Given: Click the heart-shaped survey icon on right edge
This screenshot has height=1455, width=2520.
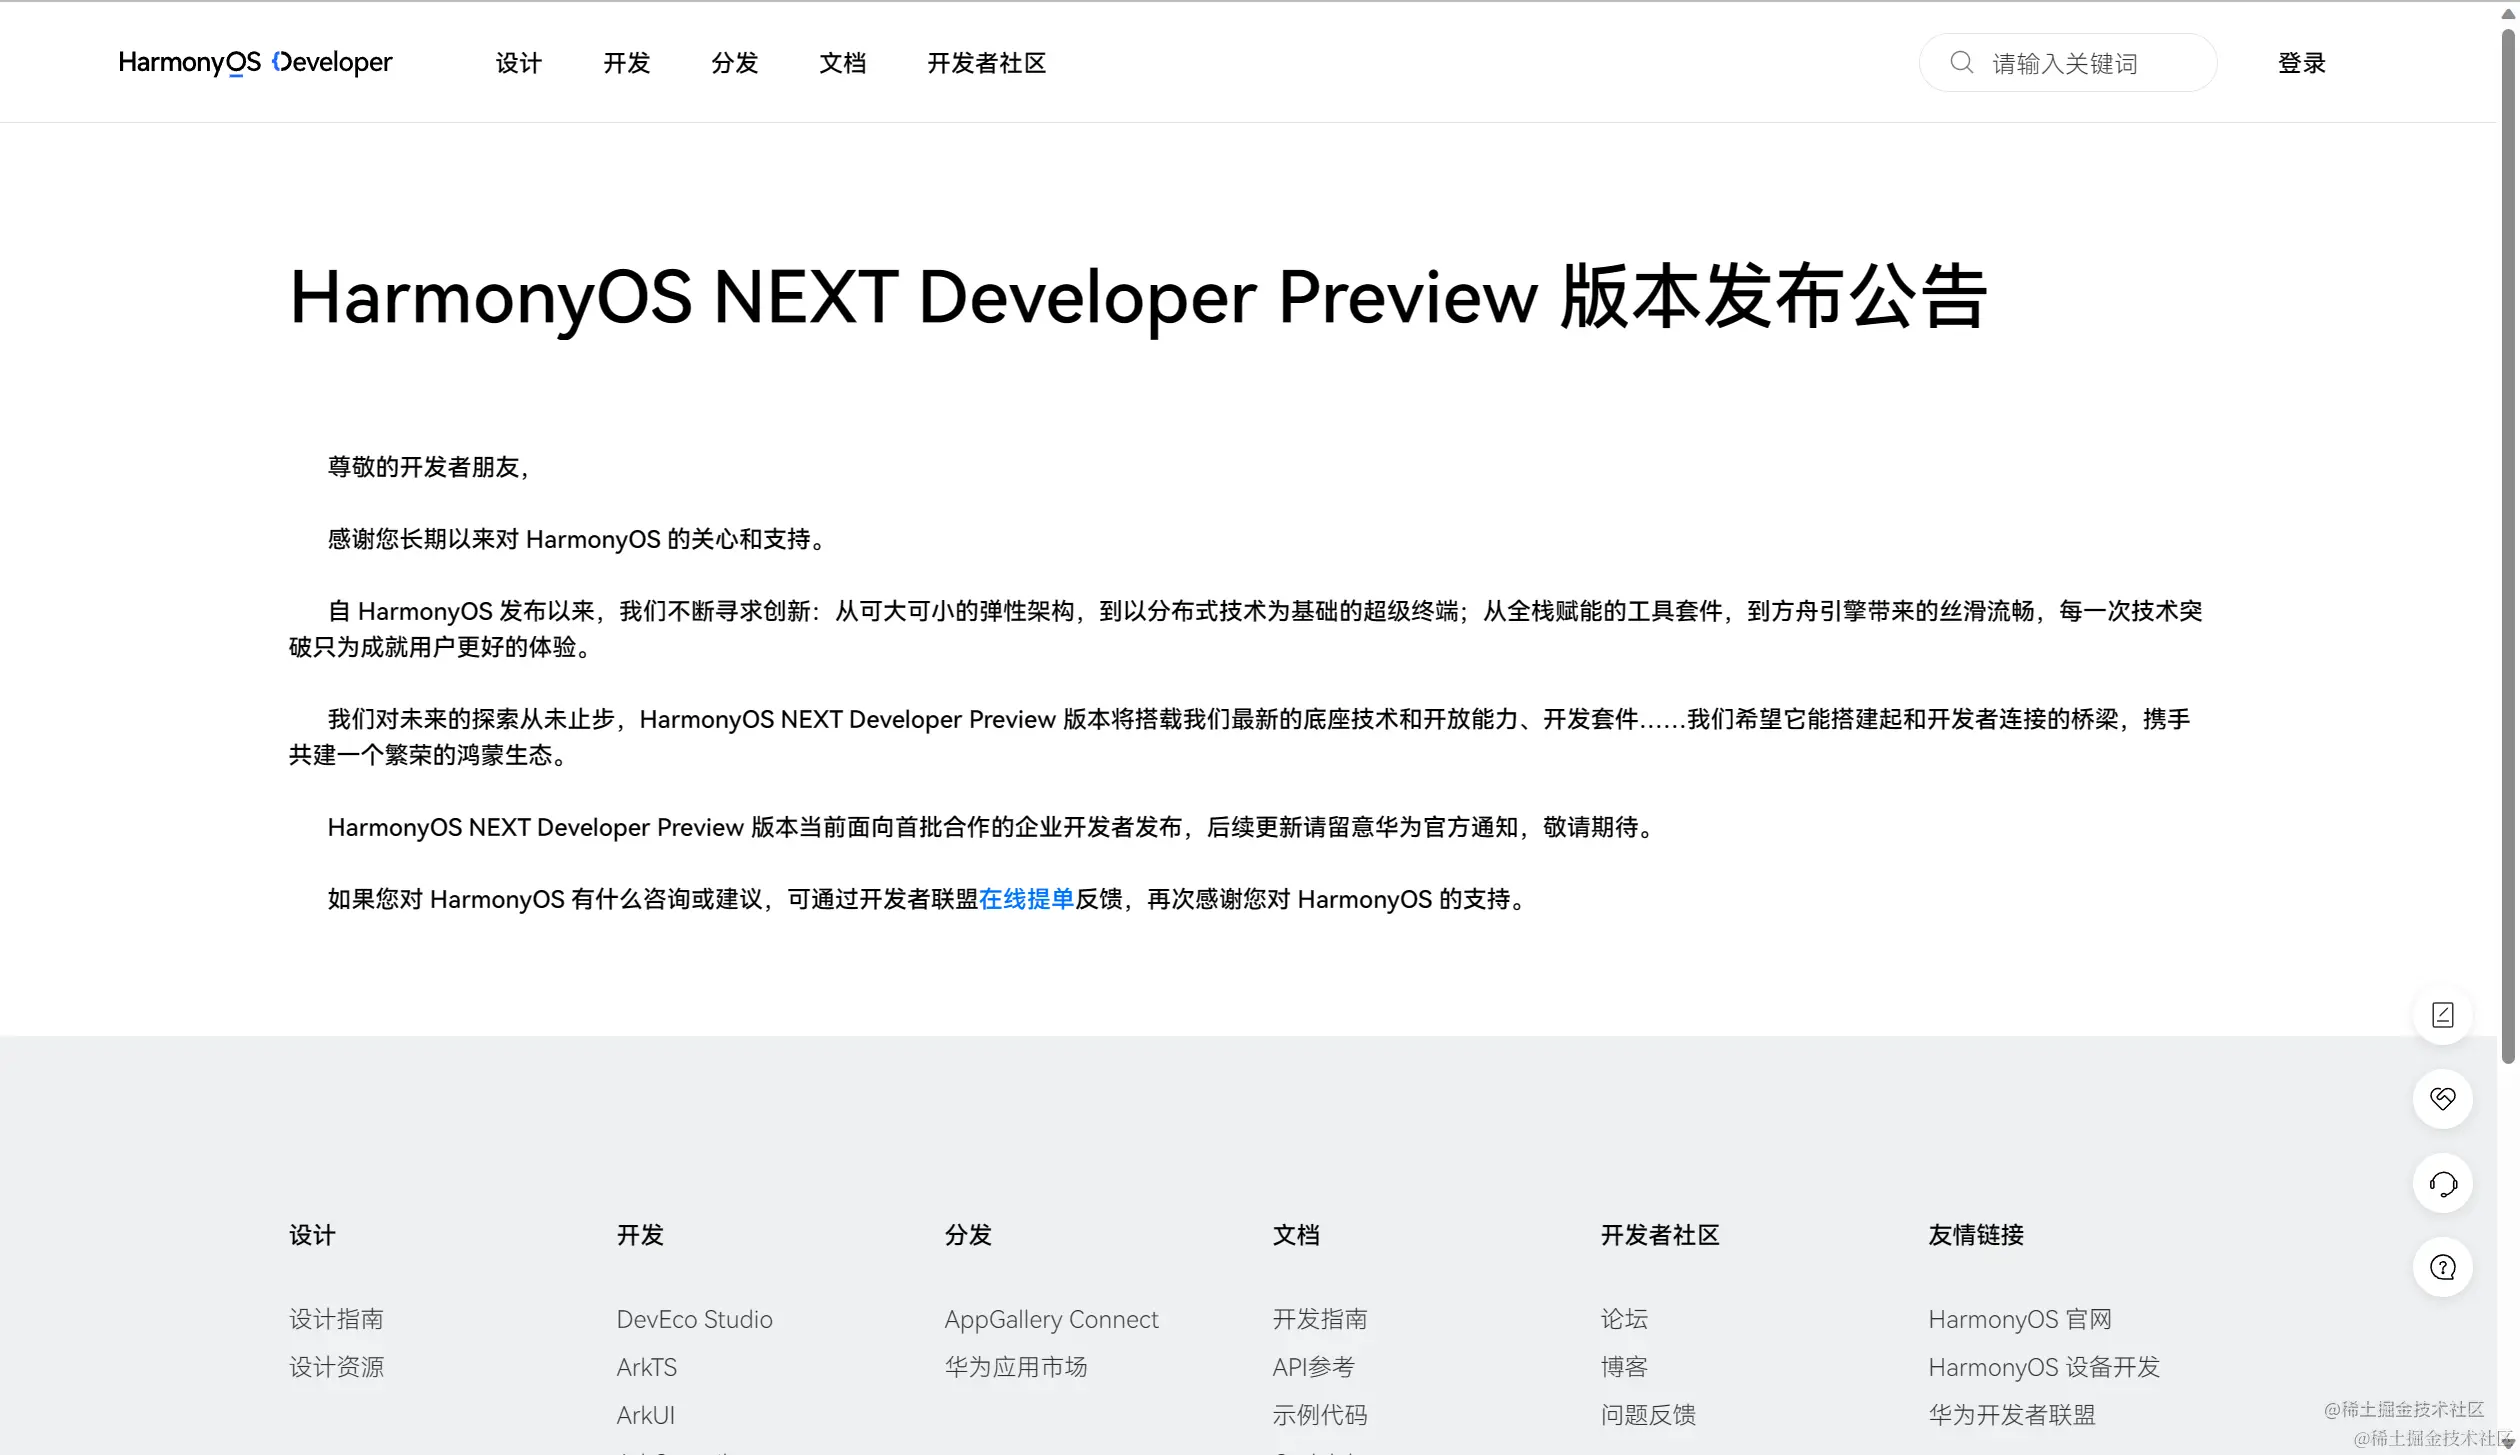Looking at the screenshot, I should pos(2443,1098).
